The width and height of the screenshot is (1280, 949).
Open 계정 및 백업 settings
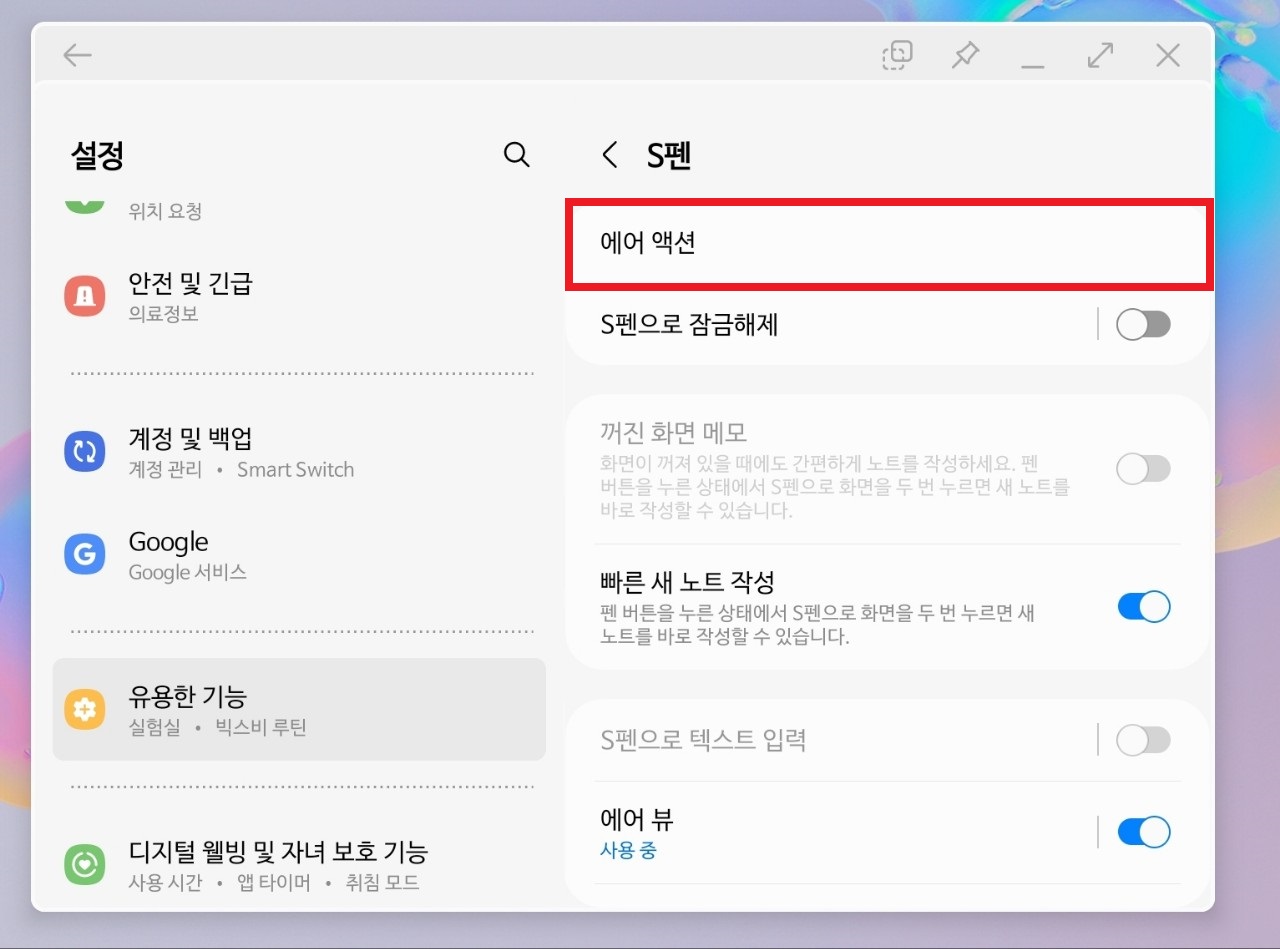point(299,452)
